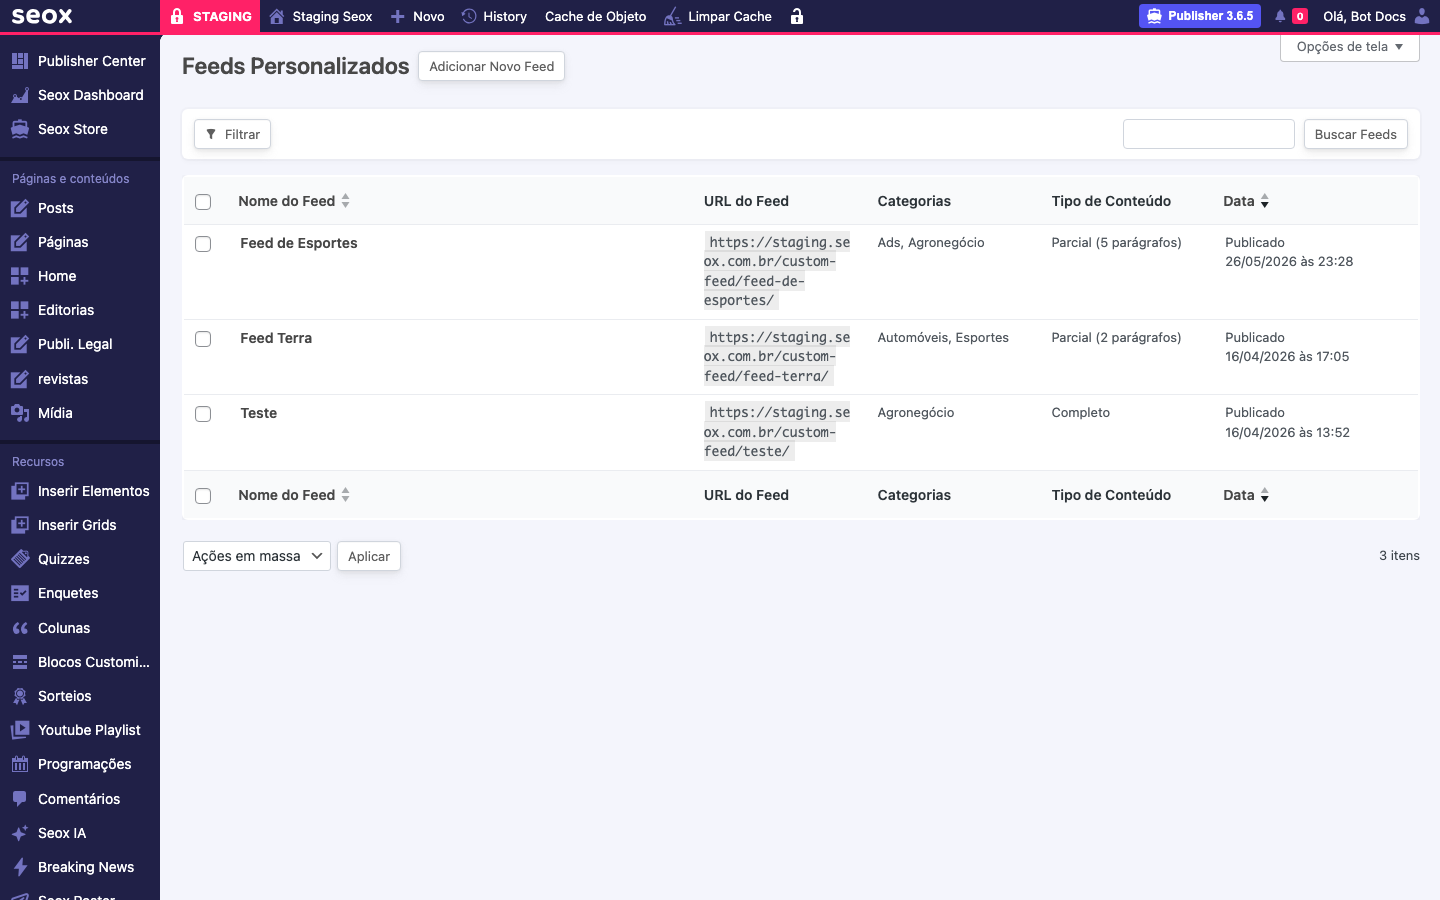Screen dimensions: 1440x900
Task: Click the Enquetes poll icon
Action: (x=20, y=593)
